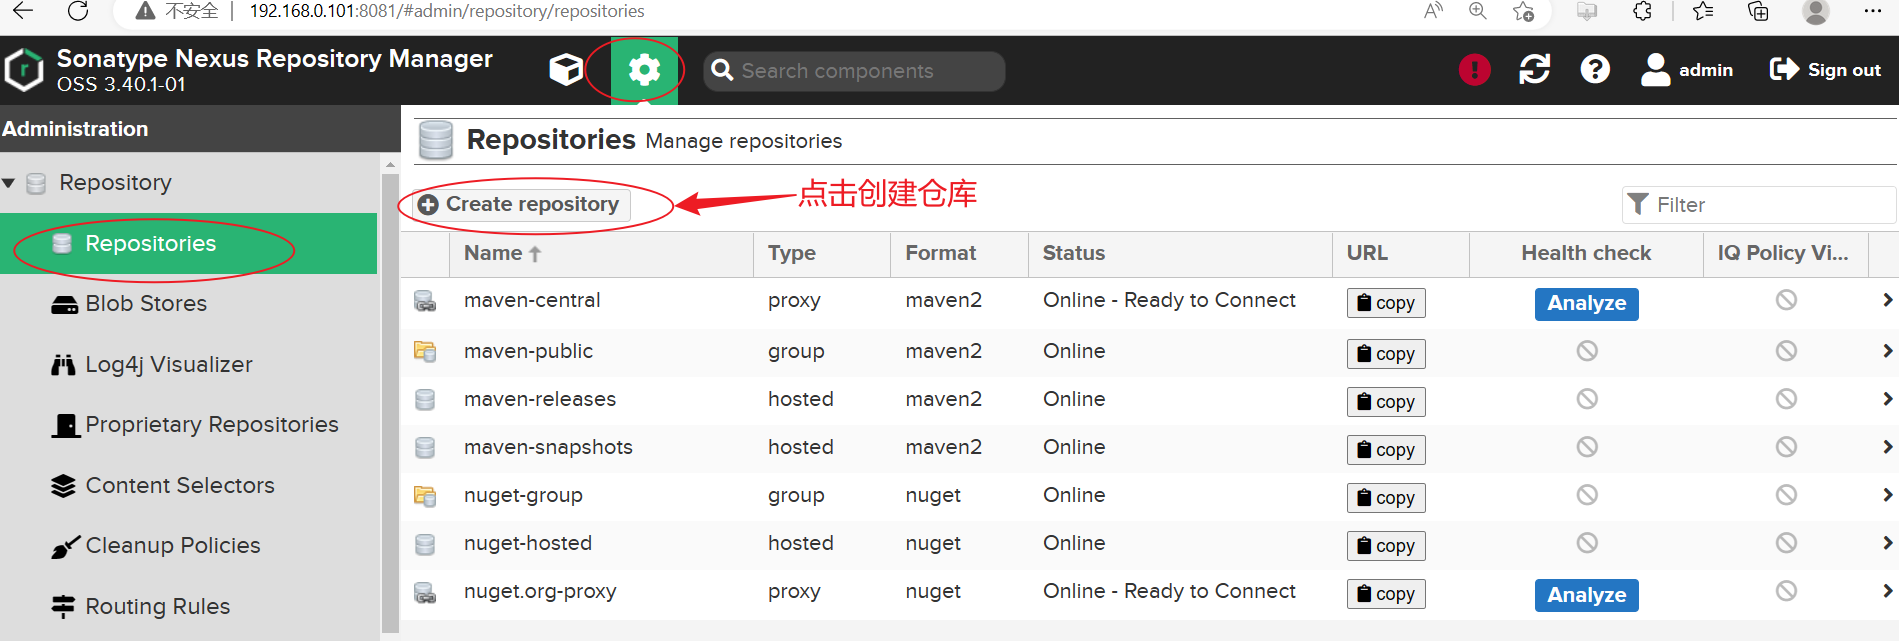
Task: Expand the maven-public row chevron
Action: pyautogui.click(x=1887, y=351)
